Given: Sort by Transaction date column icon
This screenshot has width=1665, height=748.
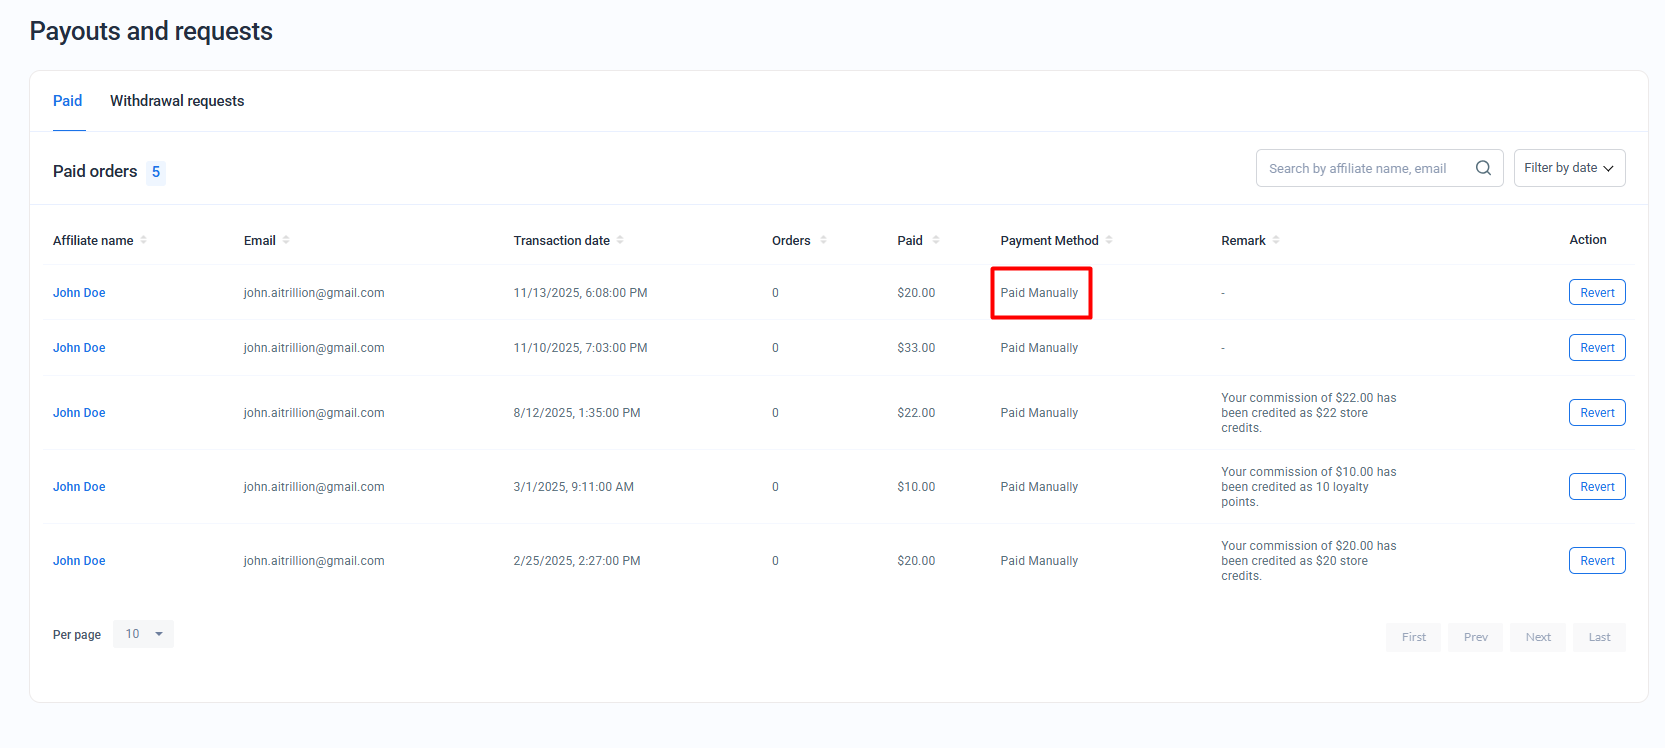Looking at the screenshot, I should [620, 240].
